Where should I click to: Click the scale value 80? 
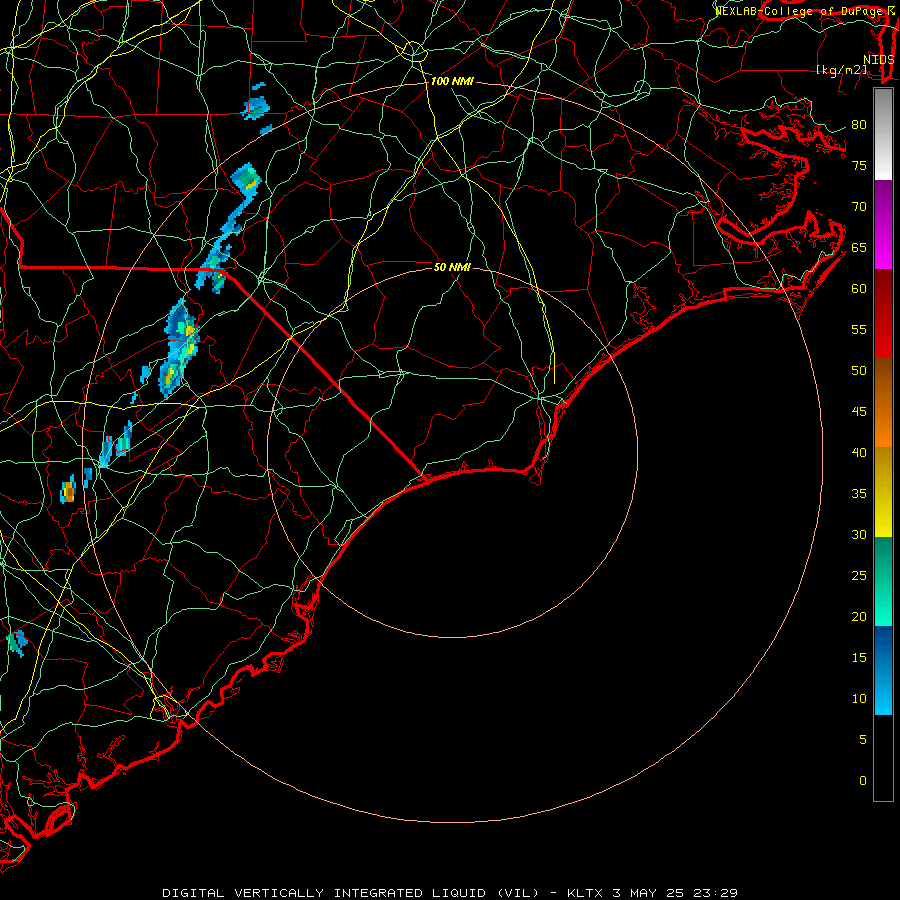click(x=859, y=125)
